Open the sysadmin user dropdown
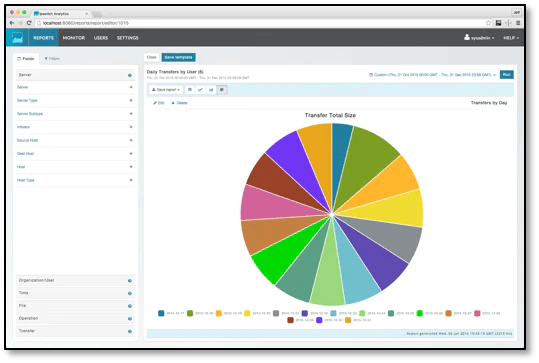 pos(479,38)
